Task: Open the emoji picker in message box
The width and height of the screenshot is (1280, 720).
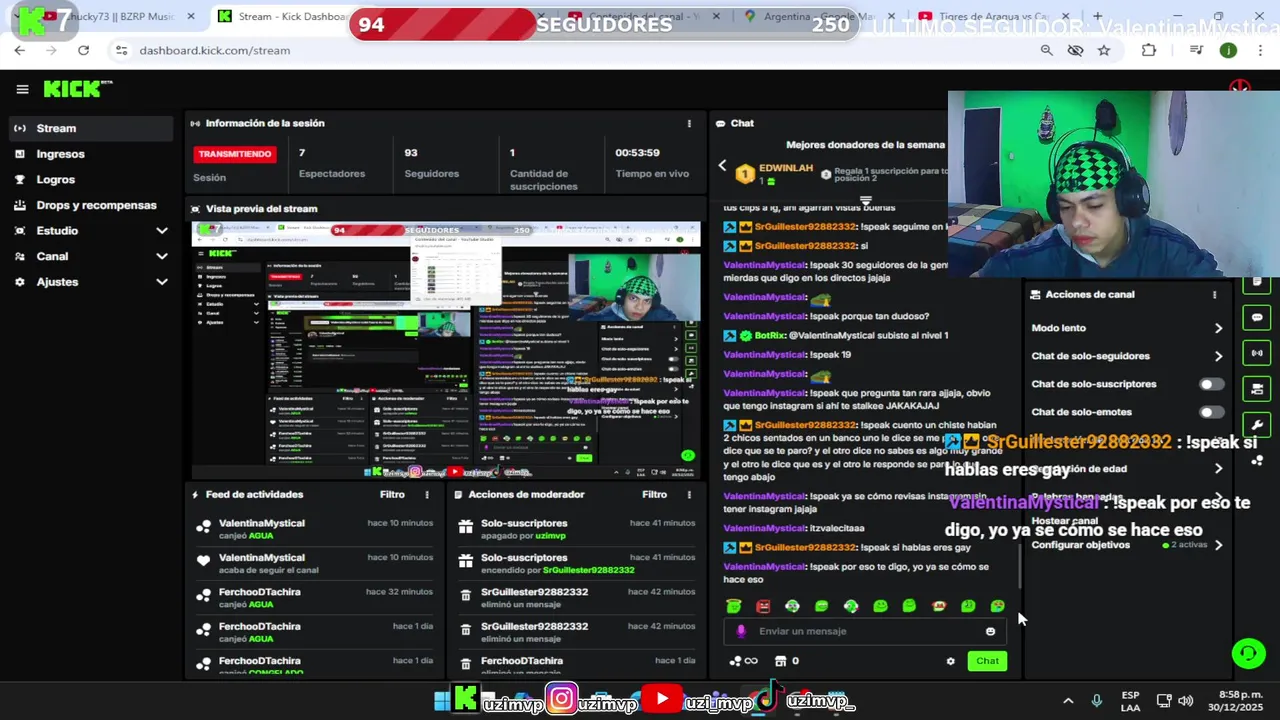Action: (990, 631)
